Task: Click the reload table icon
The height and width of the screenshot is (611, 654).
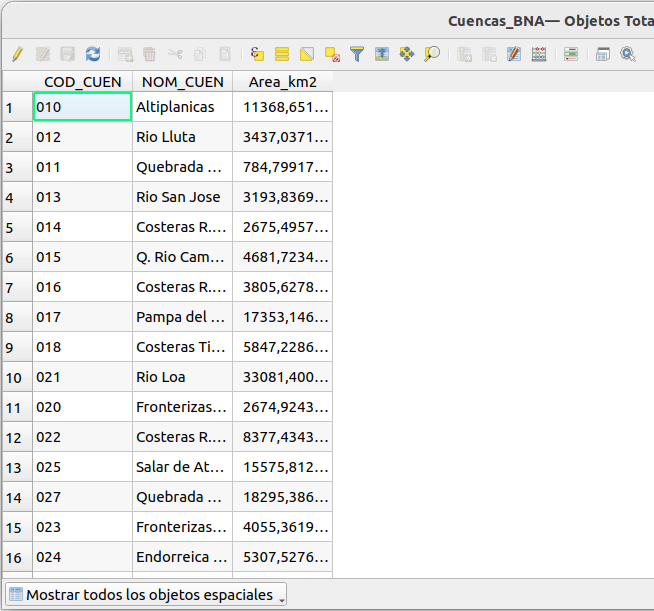Action: tap(93, 54)
